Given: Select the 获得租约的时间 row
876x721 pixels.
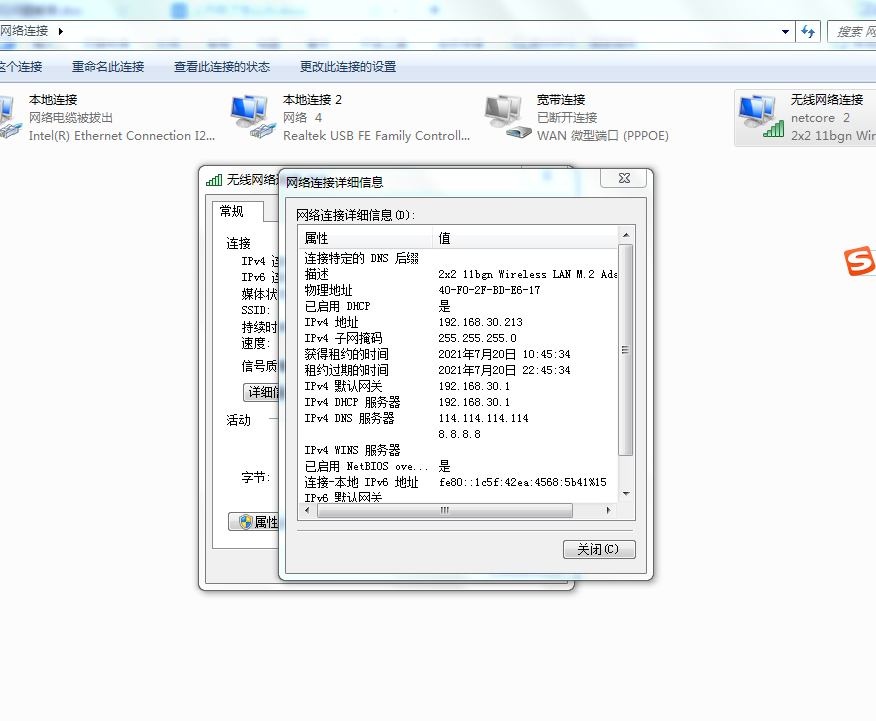Looking at the screenshot, I should click(x=458, y=354).
